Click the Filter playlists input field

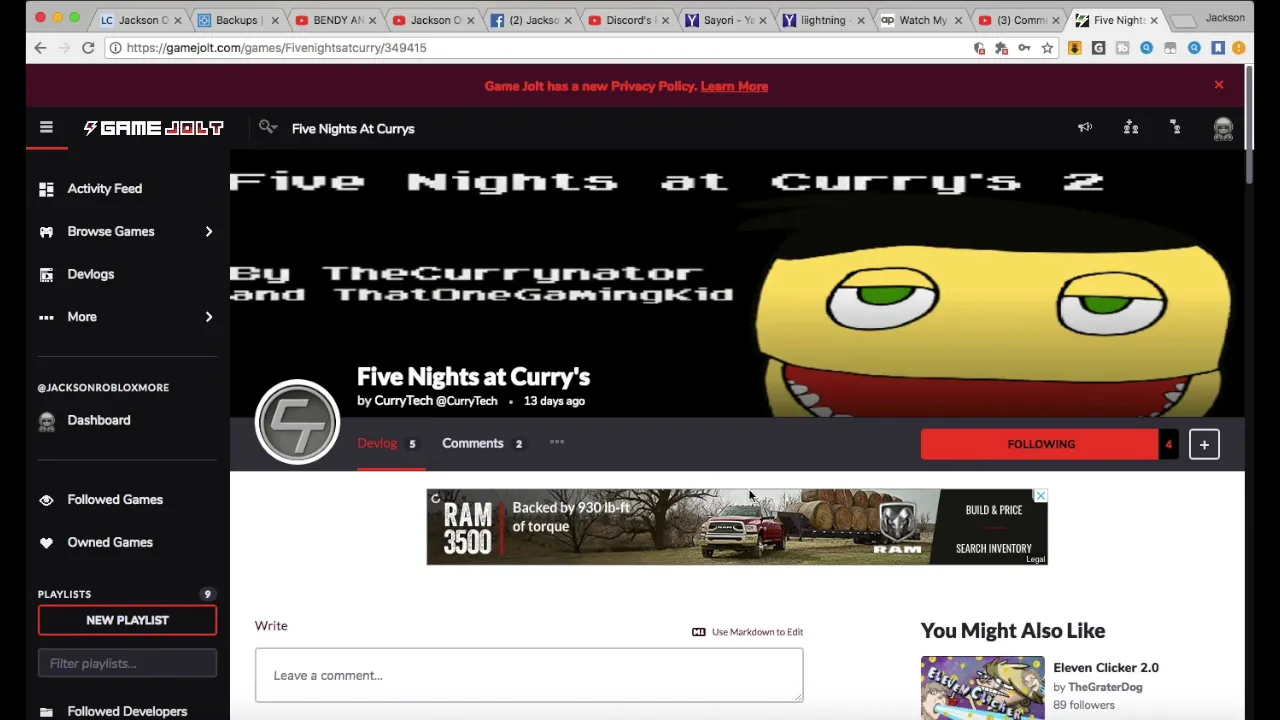(127, 663)
